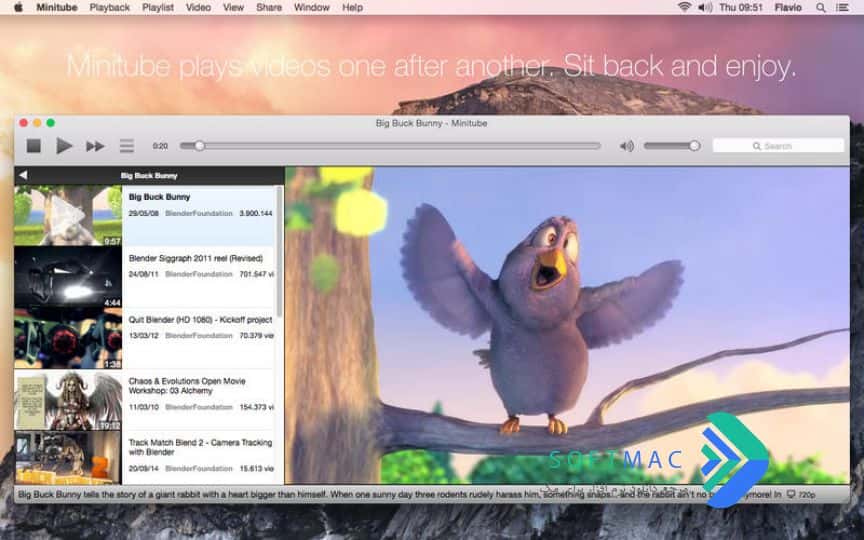Screen dimensions: 864x540
Task: Go back using the sidebar back arrow
Action: pyautogui.click(x=23, y=175)
